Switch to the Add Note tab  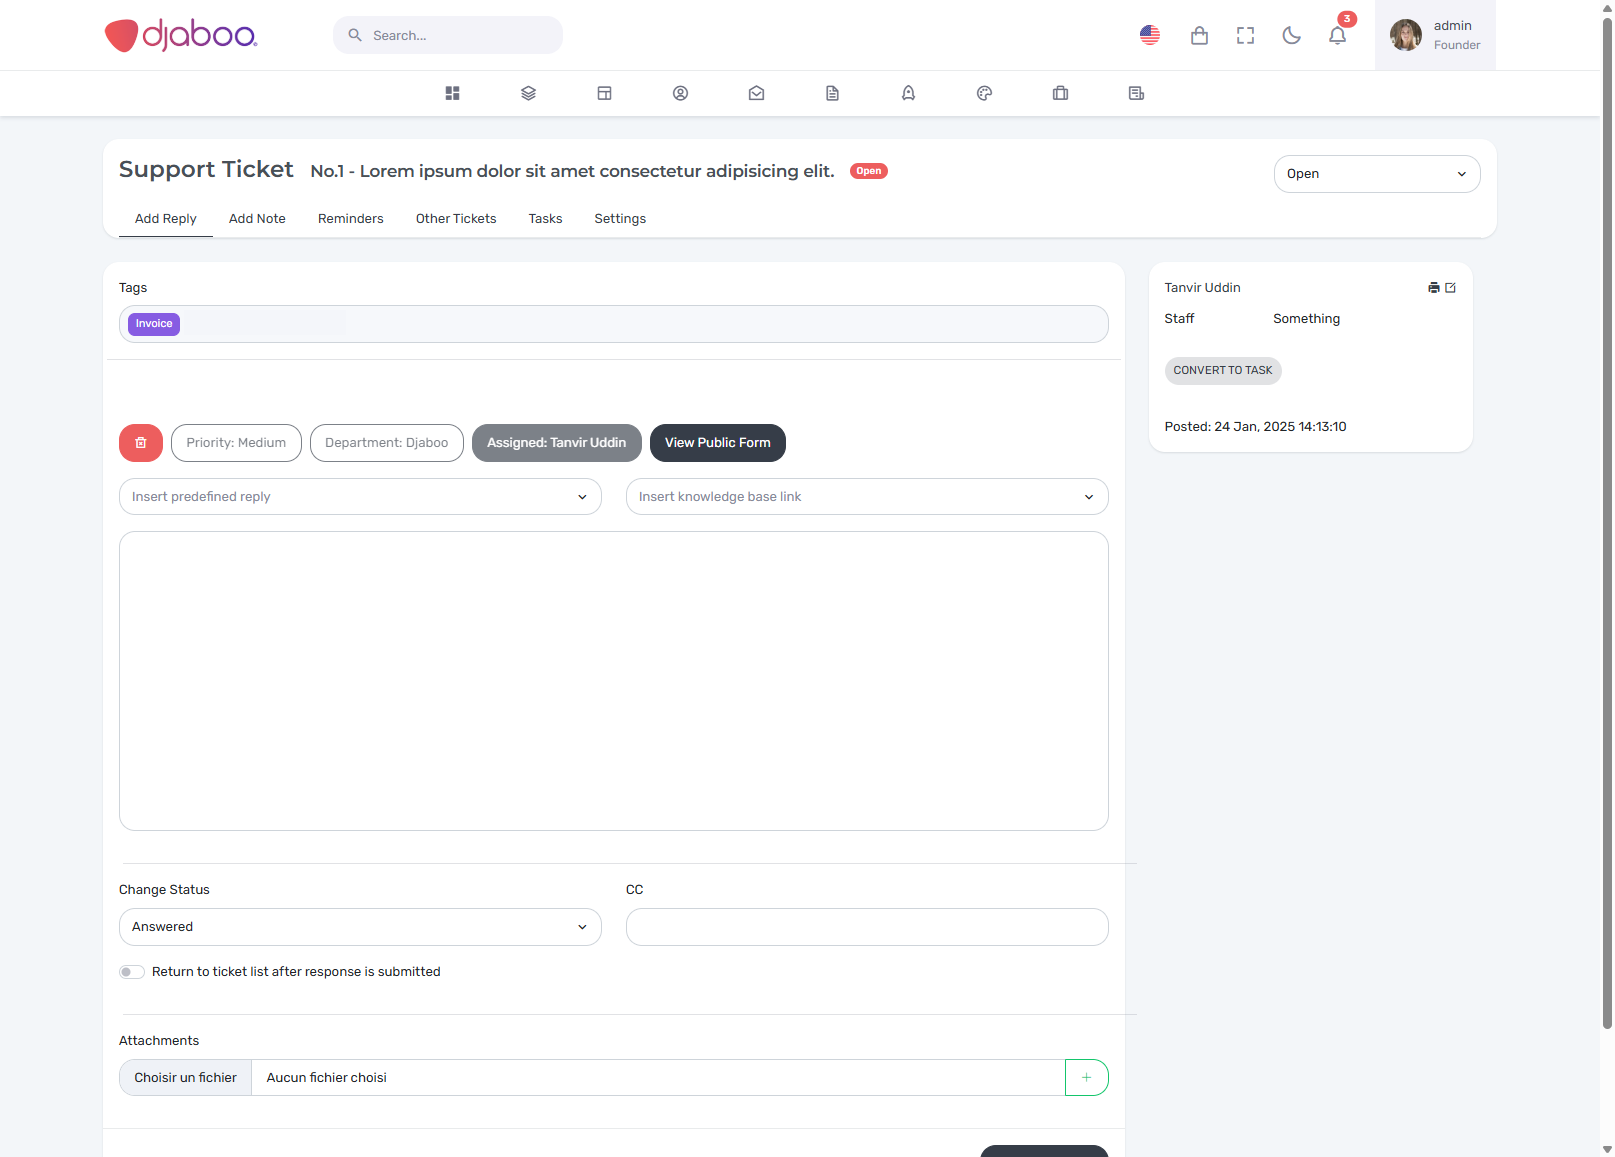coord(257,219)
